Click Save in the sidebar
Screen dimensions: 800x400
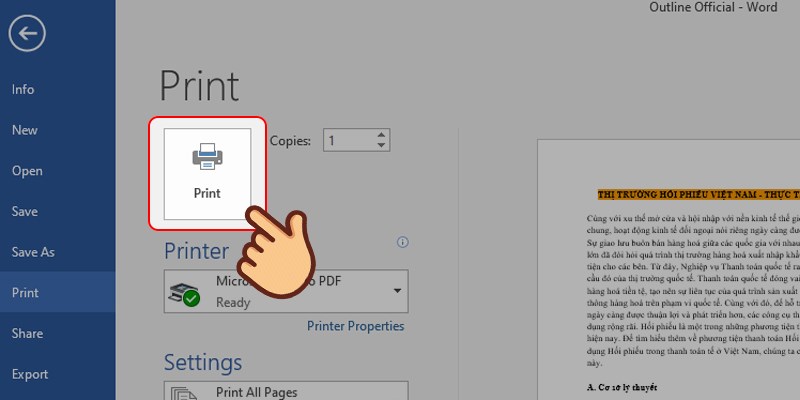pyautogui.click(x=25, y=212)
